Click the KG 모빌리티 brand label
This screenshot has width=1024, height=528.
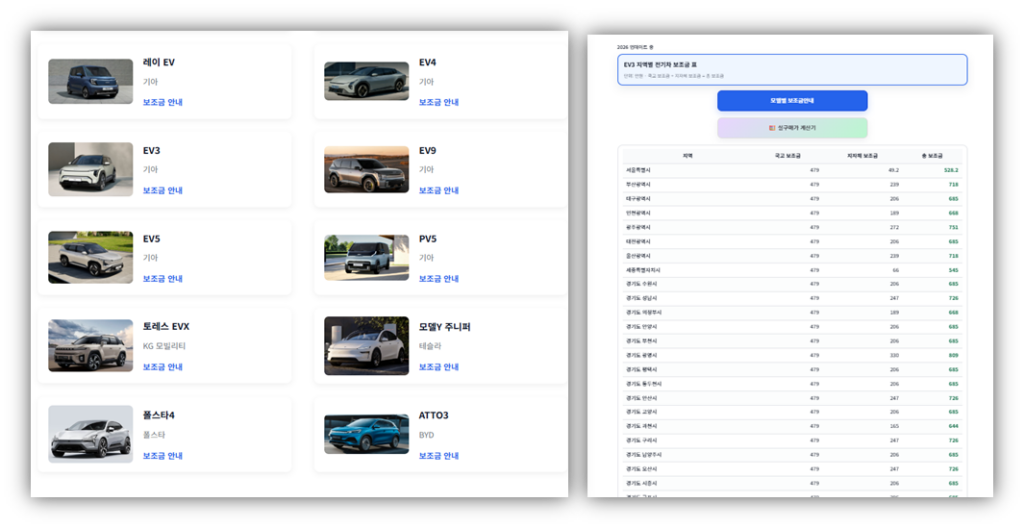click(165, 346)
